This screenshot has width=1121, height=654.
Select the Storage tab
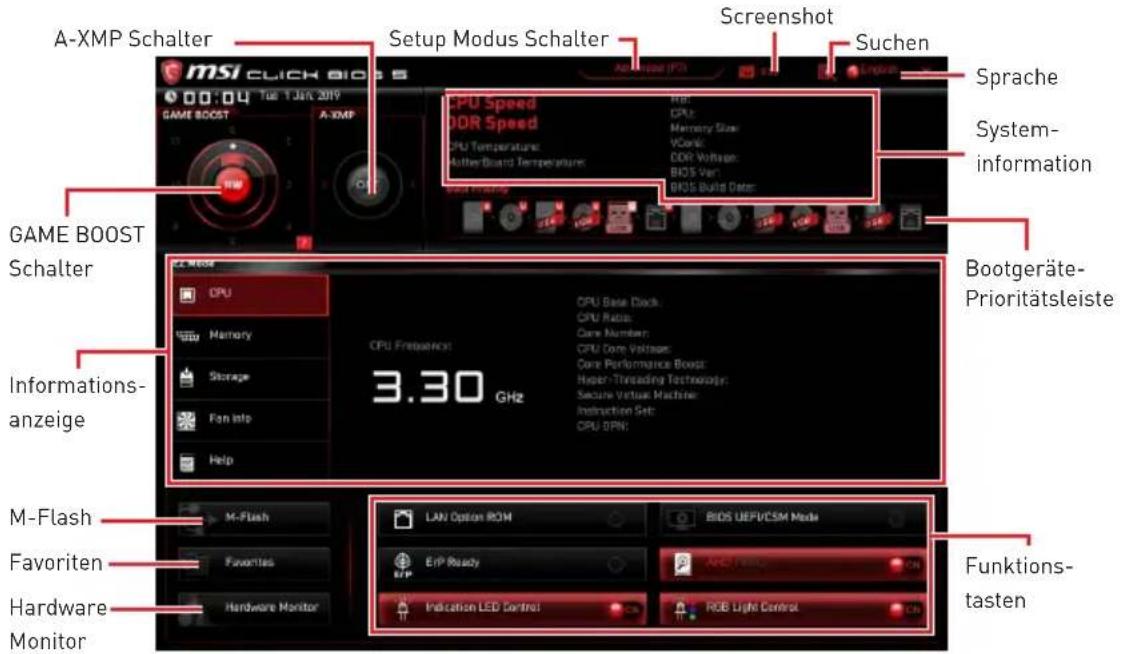pyautogui.click(x=251, y=377)
